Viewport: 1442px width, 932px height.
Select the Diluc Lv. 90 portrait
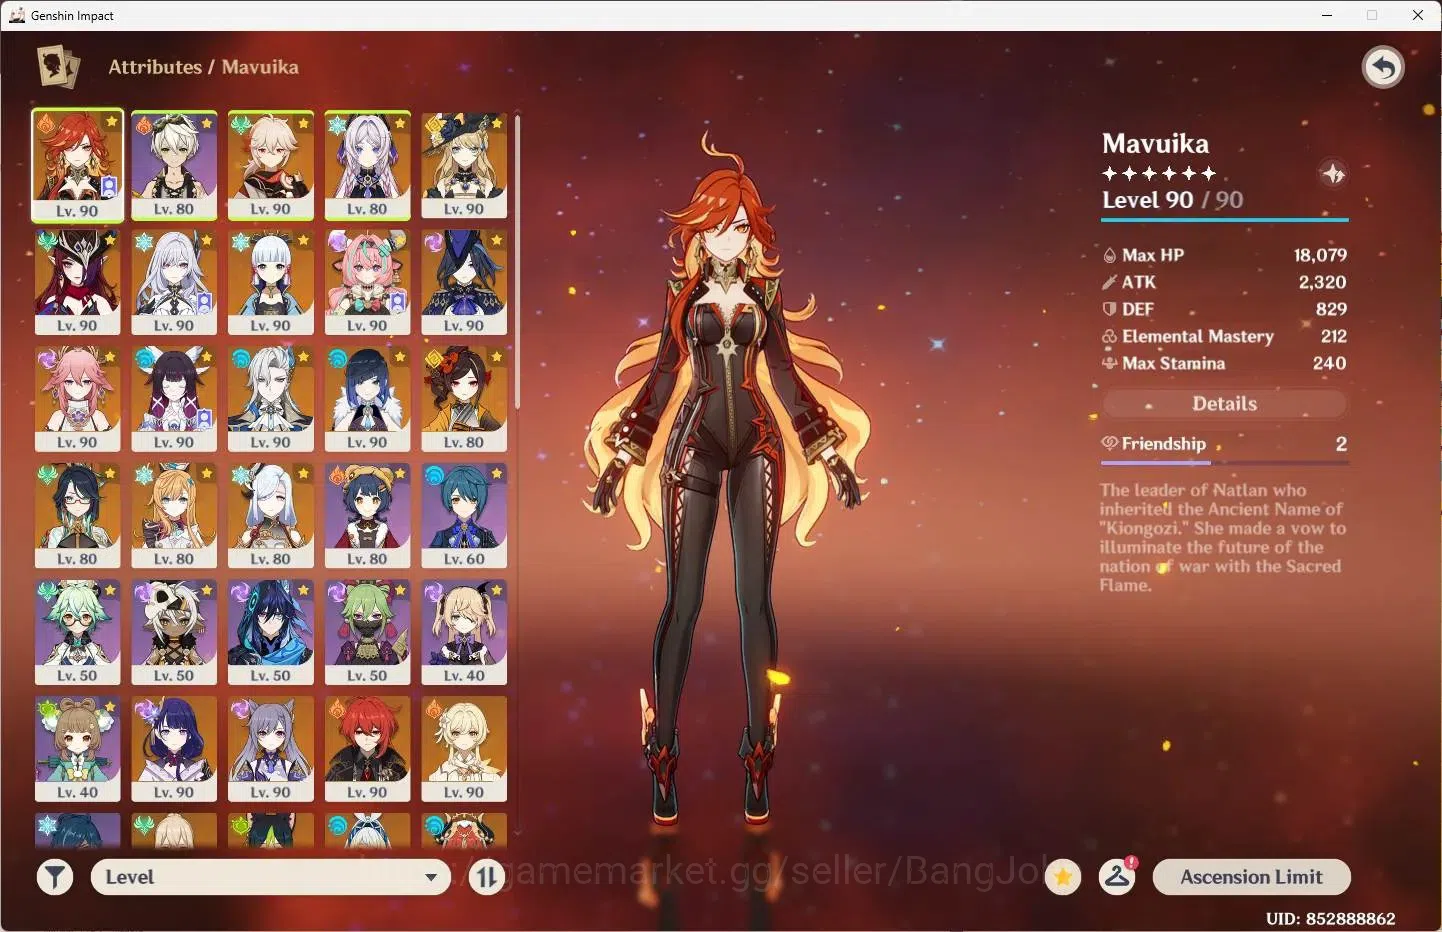pos(367,750)
